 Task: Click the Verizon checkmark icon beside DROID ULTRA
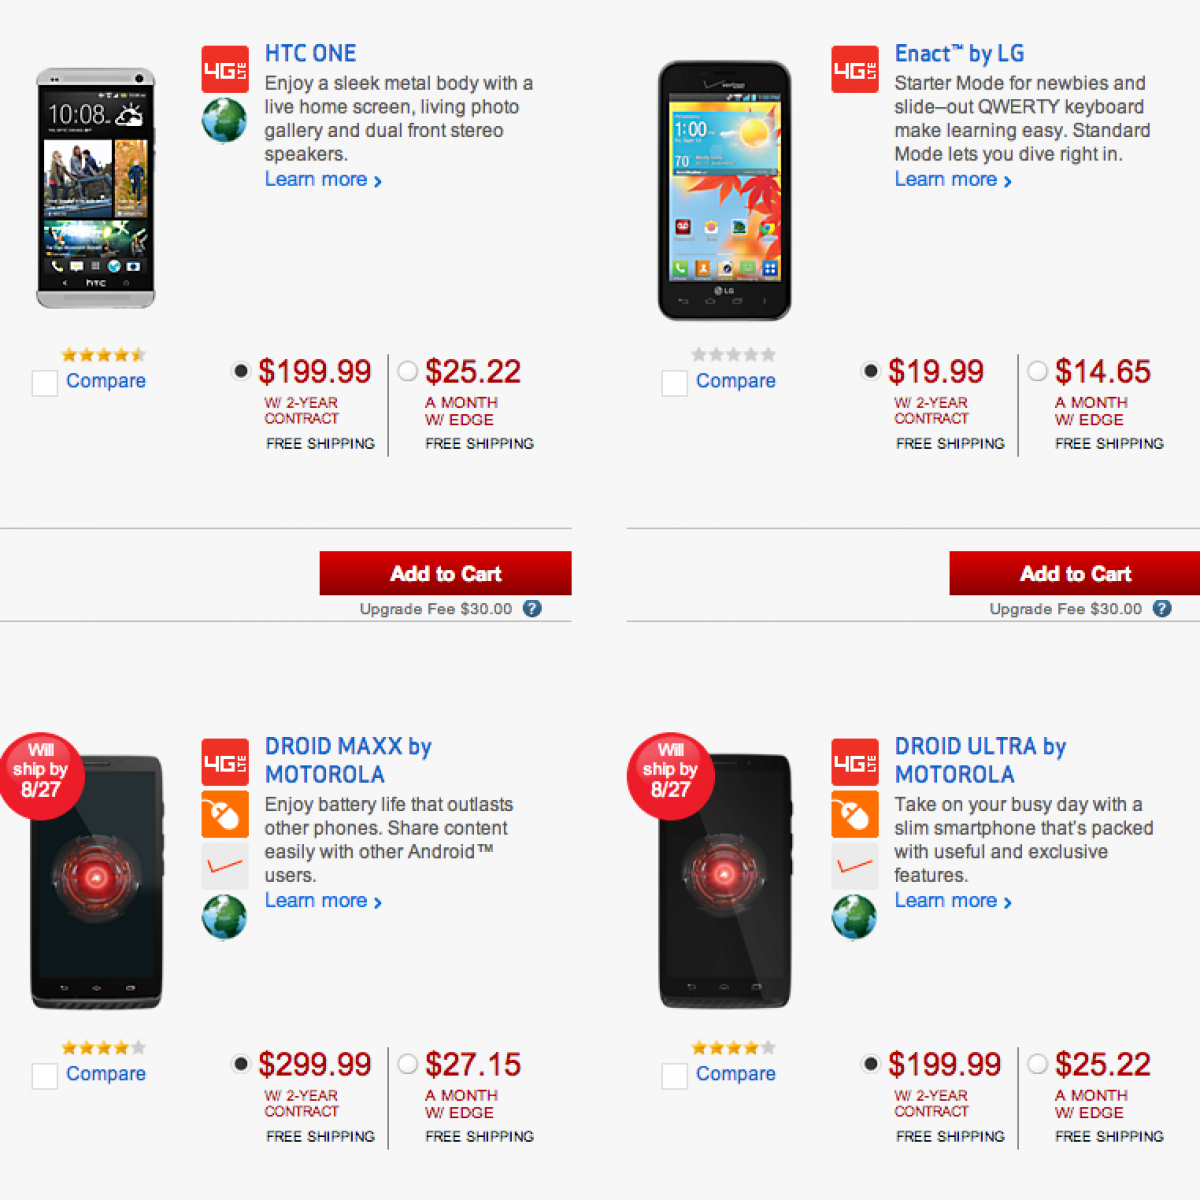point(855,865)
